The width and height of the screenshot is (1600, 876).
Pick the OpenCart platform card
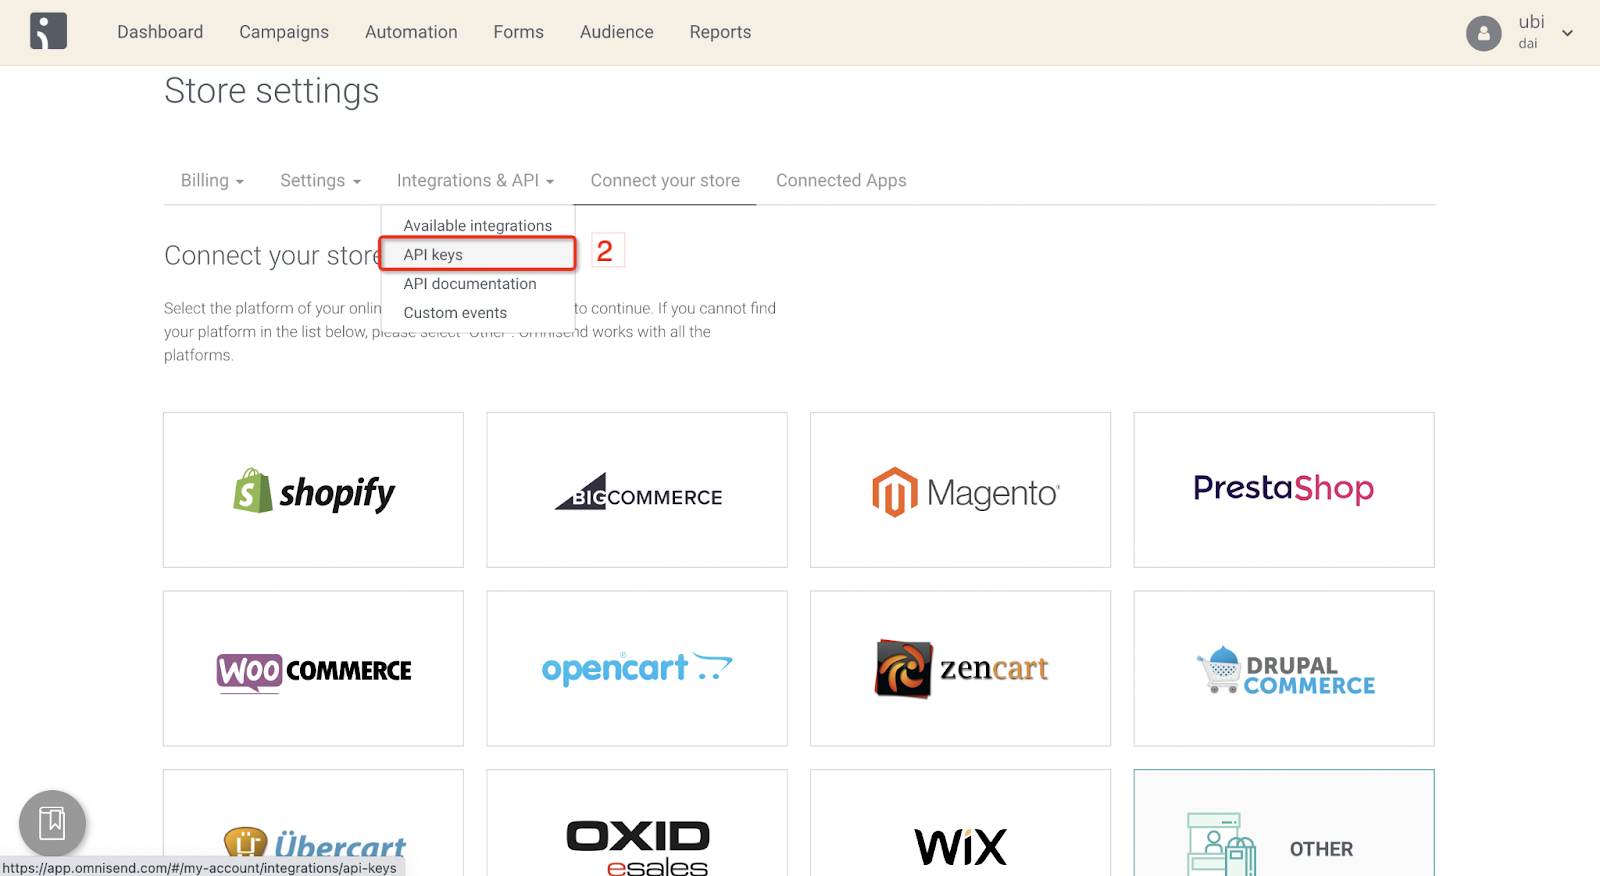[x=637, y=668]
